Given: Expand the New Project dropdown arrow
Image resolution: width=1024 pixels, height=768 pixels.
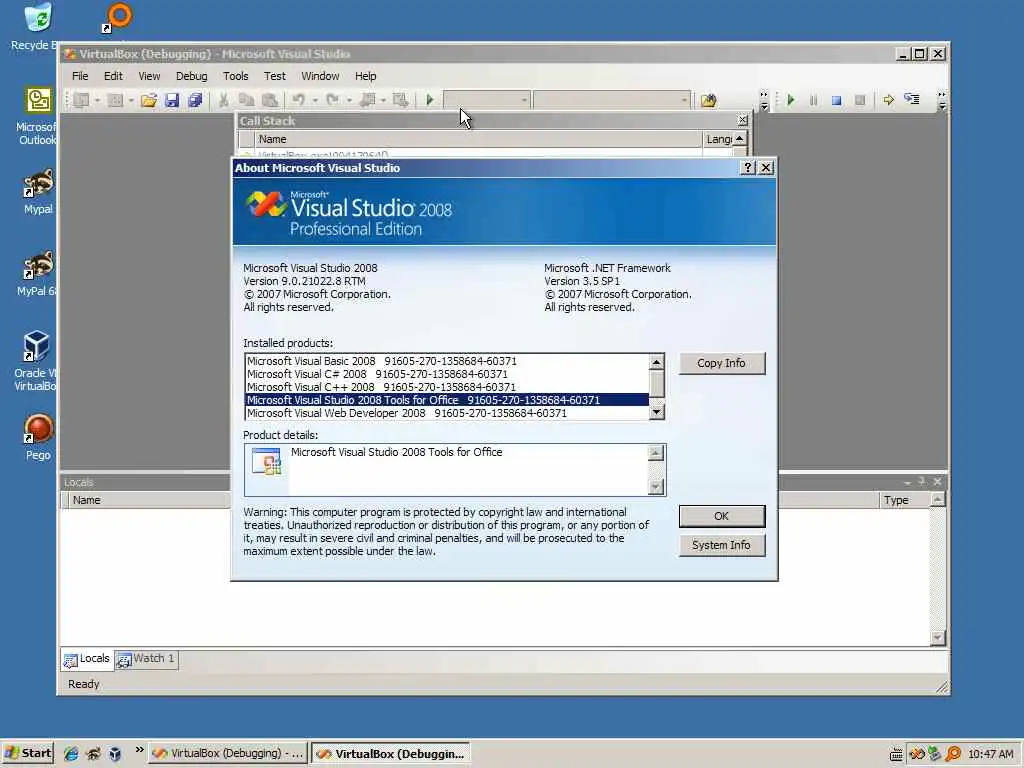Looking at the screenshot, I should pyautogui.click(x=97, y=100).
